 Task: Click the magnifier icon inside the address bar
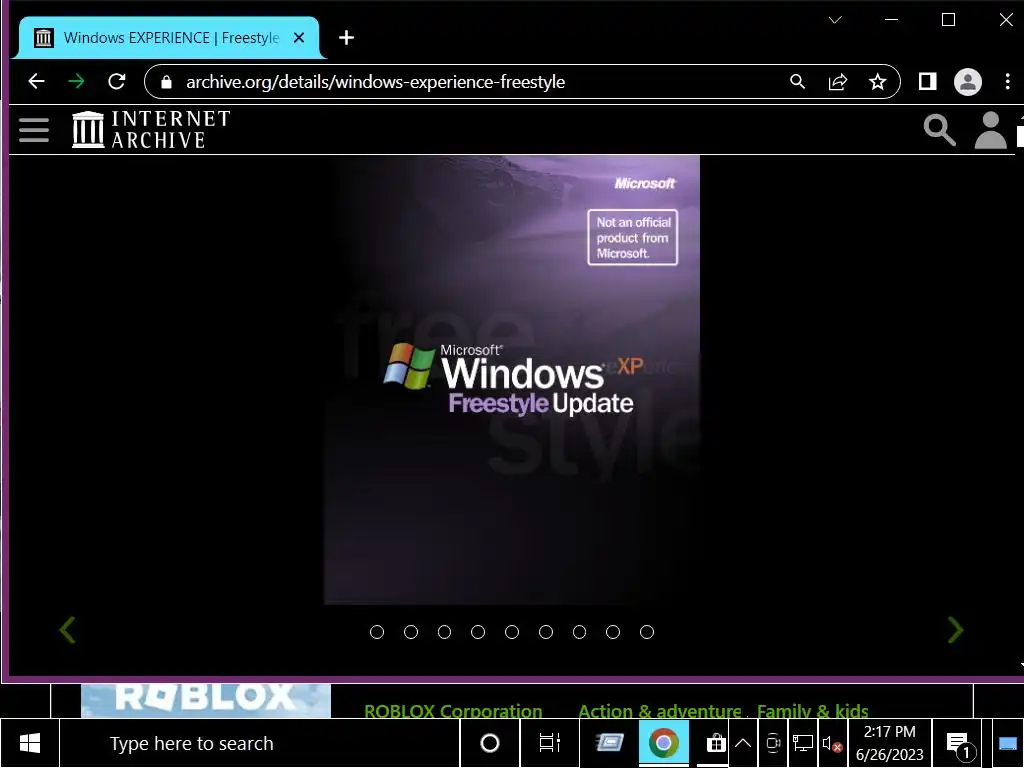(797, 82)
